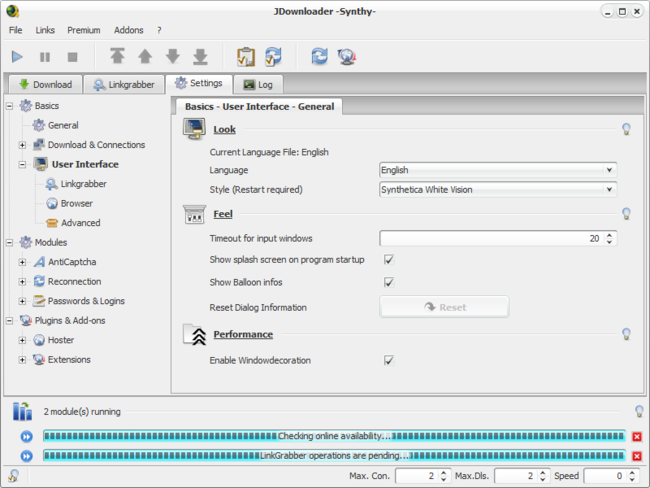Collapse the Modules tree node

click(9, 243)
